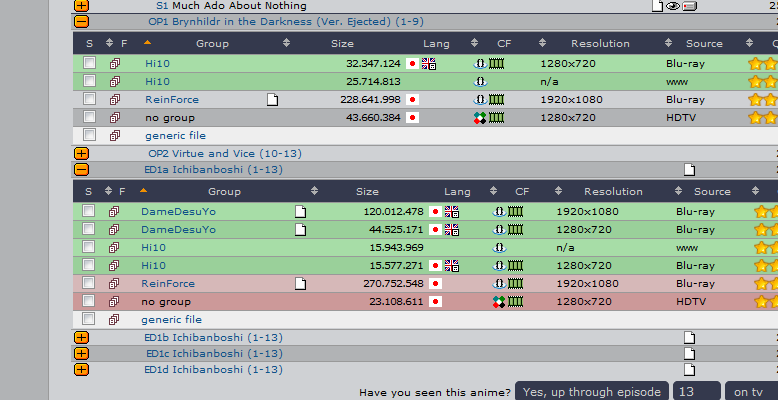Tick the checkbox for OP1 generic file
This screenshot has width=778, height=400.
pyautogui.click(x=89, y=134)
